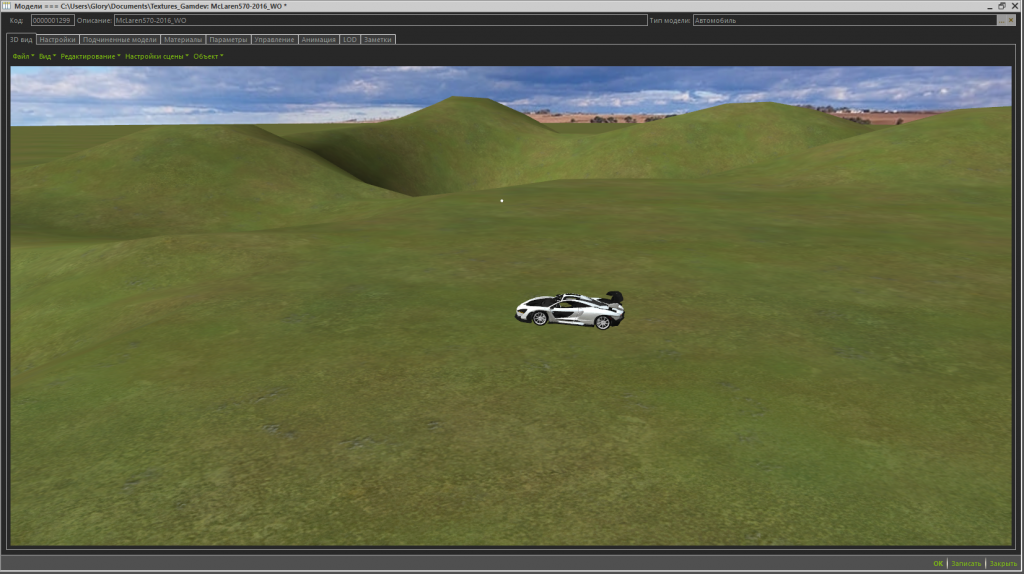Switch to the Настройки tab
This screenshot has width=1024, height=574.
point(57,39)
